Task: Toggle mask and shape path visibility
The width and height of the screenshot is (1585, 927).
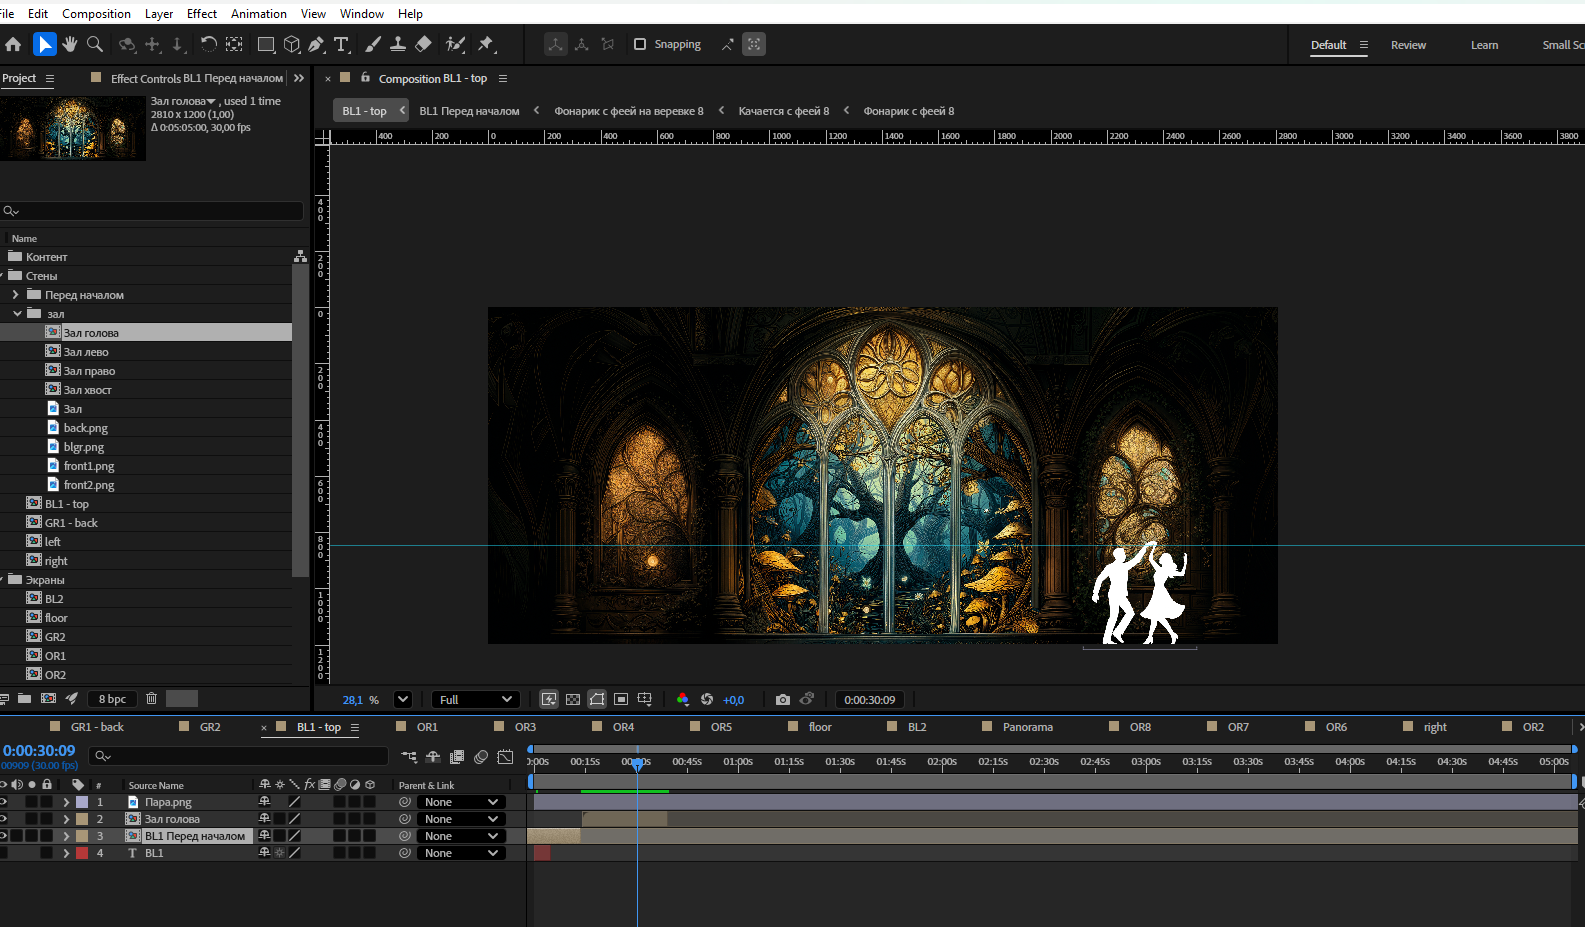Action: [597, 700]
